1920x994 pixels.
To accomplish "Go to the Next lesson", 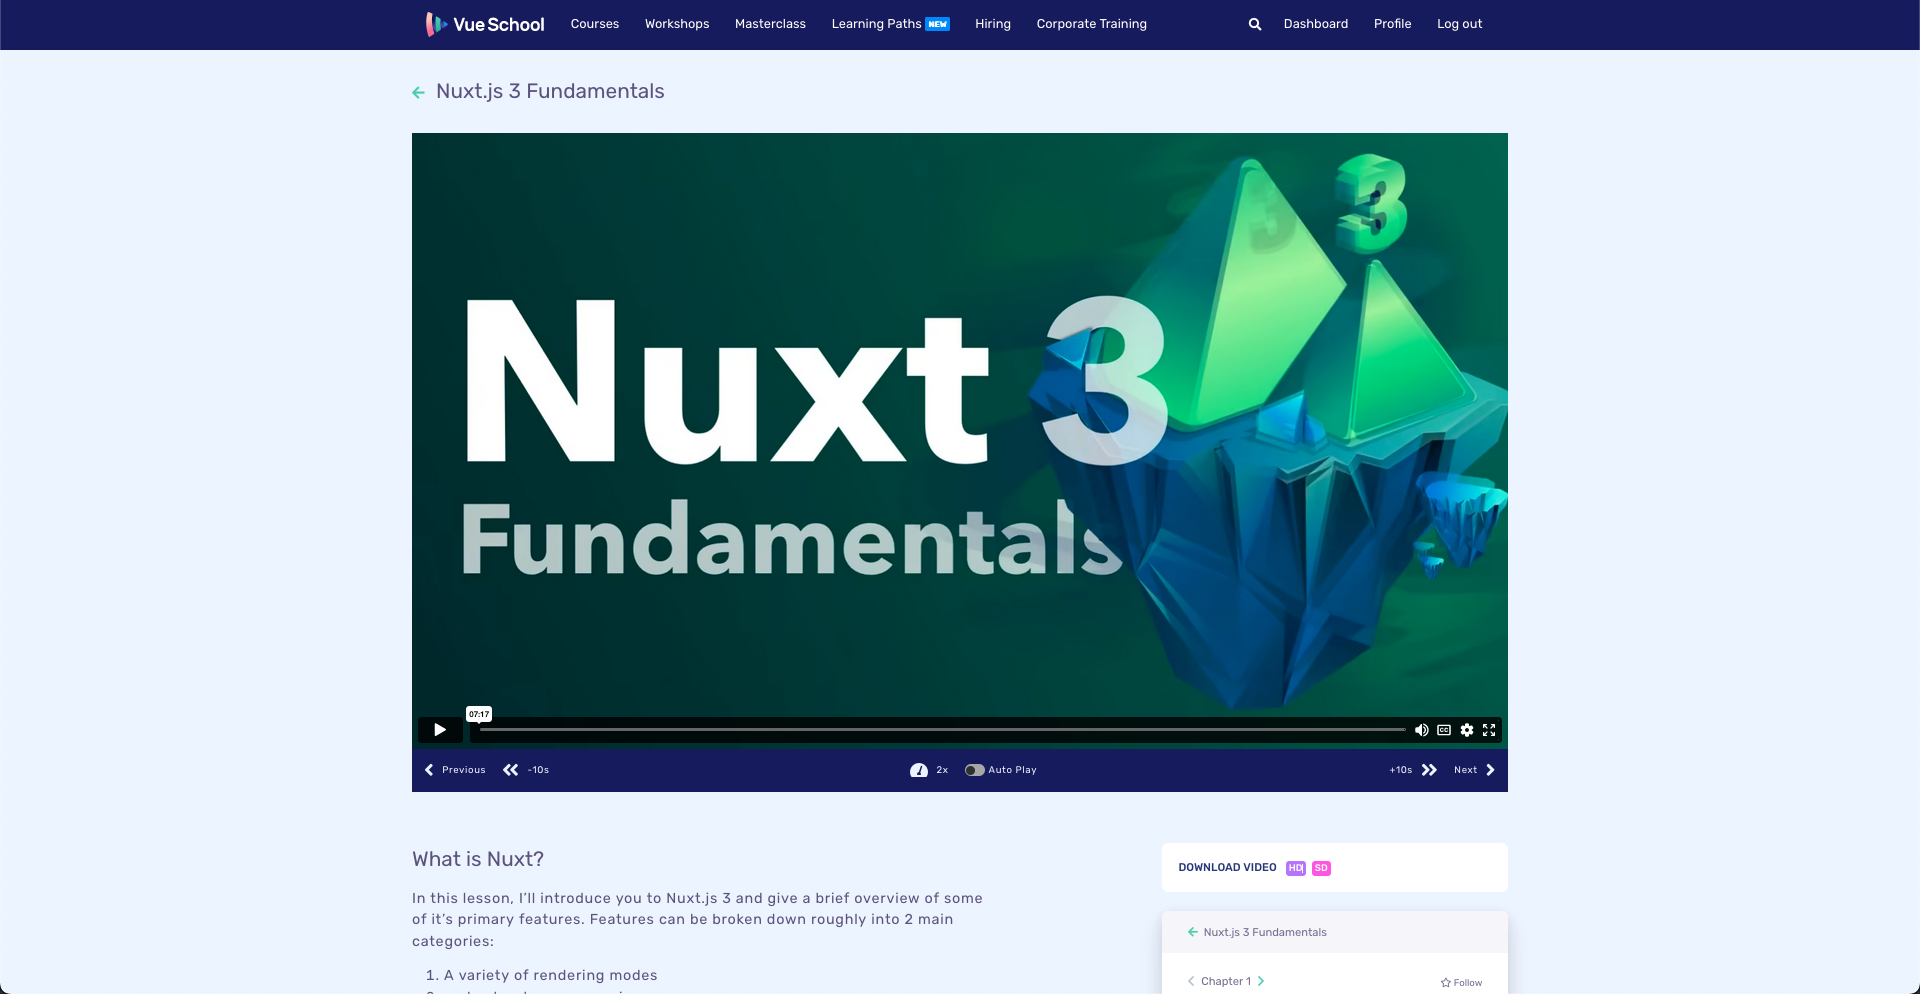I will coord(1475,770).
